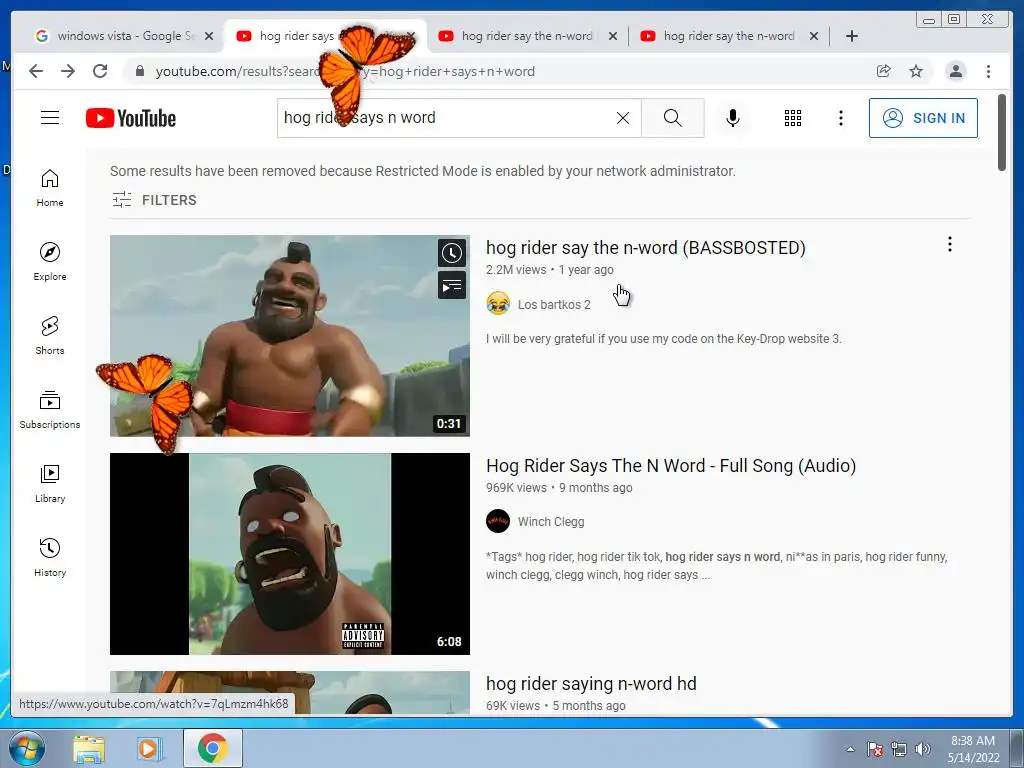Open Windows Media Player from taskbar

(148, 749)
